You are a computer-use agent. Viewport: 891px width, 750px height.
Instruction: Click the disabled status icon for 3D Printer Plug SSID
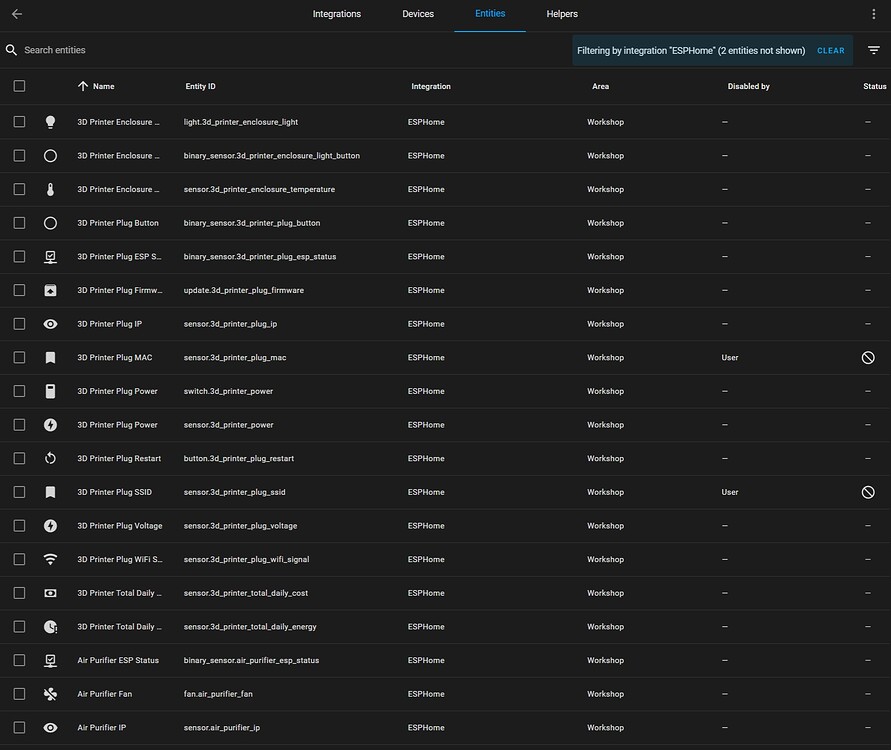pos(868,492)
